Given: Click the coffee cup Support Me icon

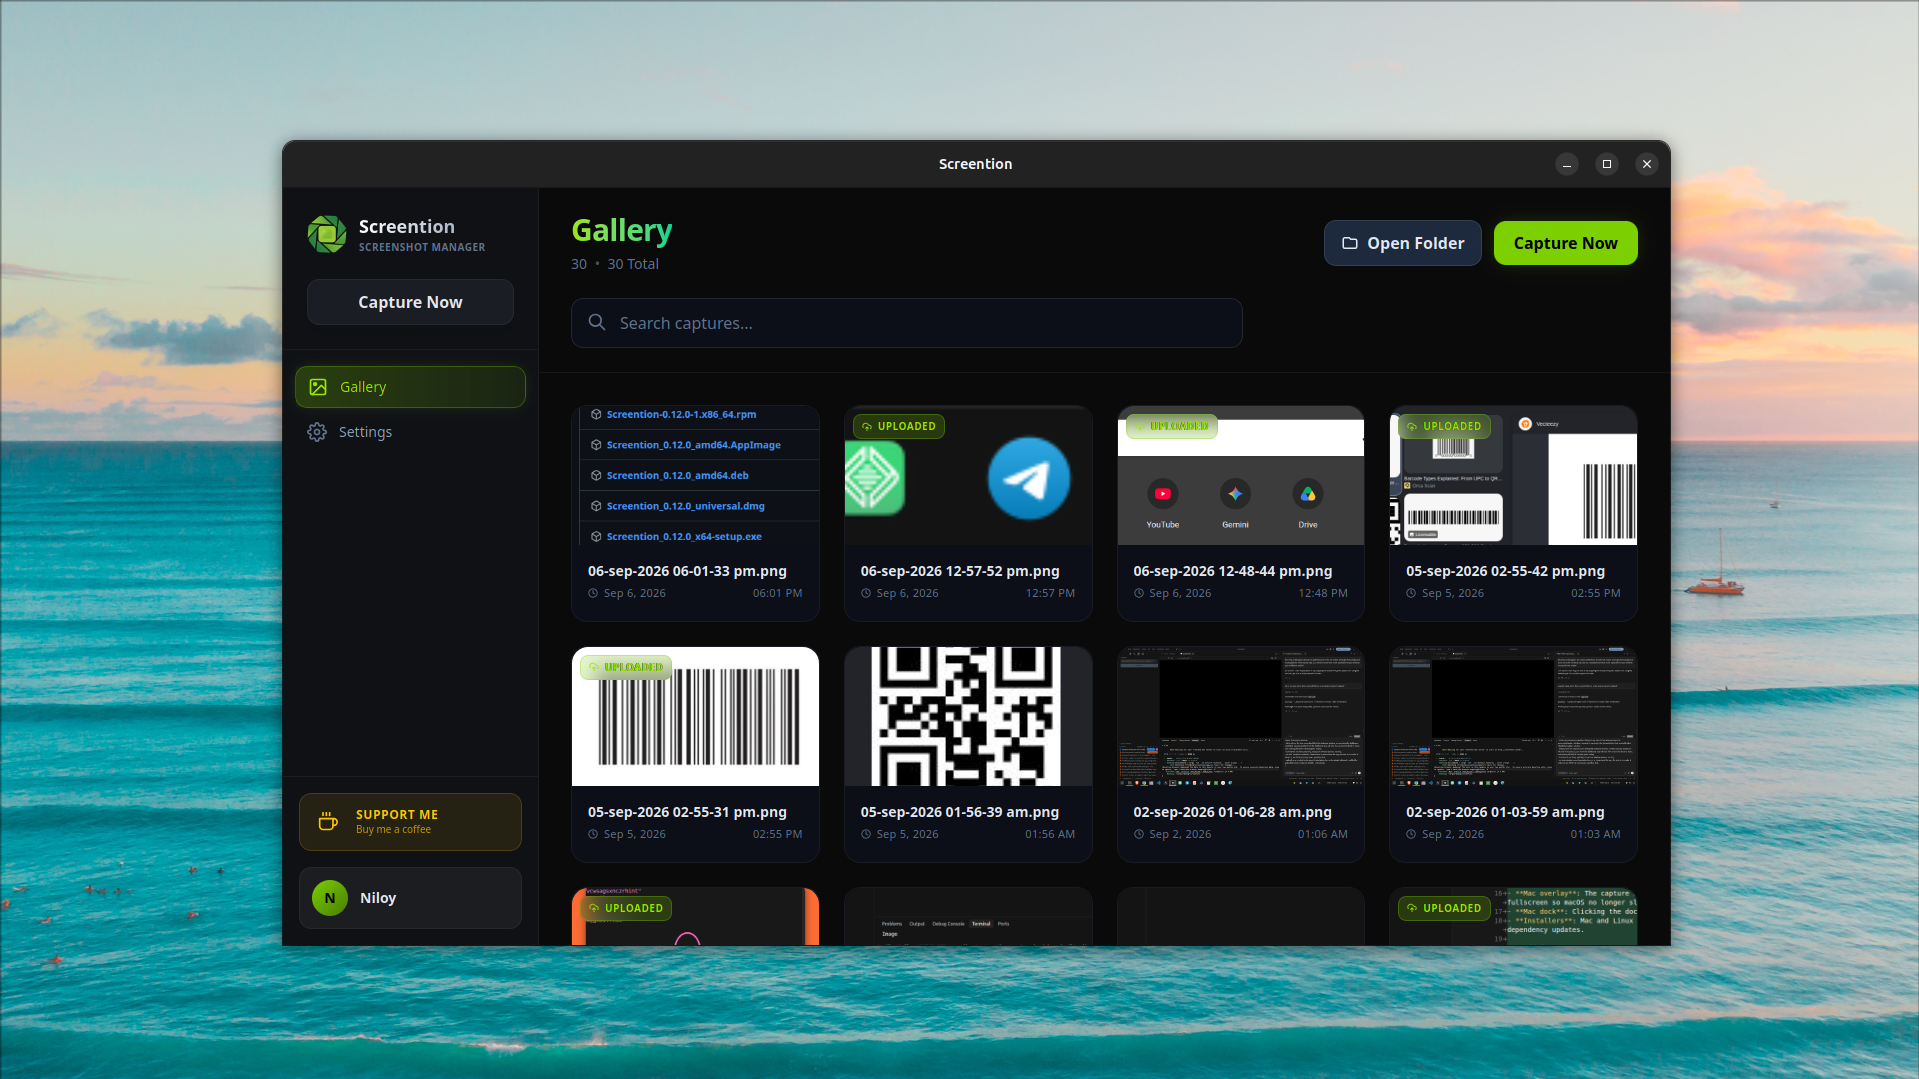Looking at the screenshot, I should coord(328,821).
